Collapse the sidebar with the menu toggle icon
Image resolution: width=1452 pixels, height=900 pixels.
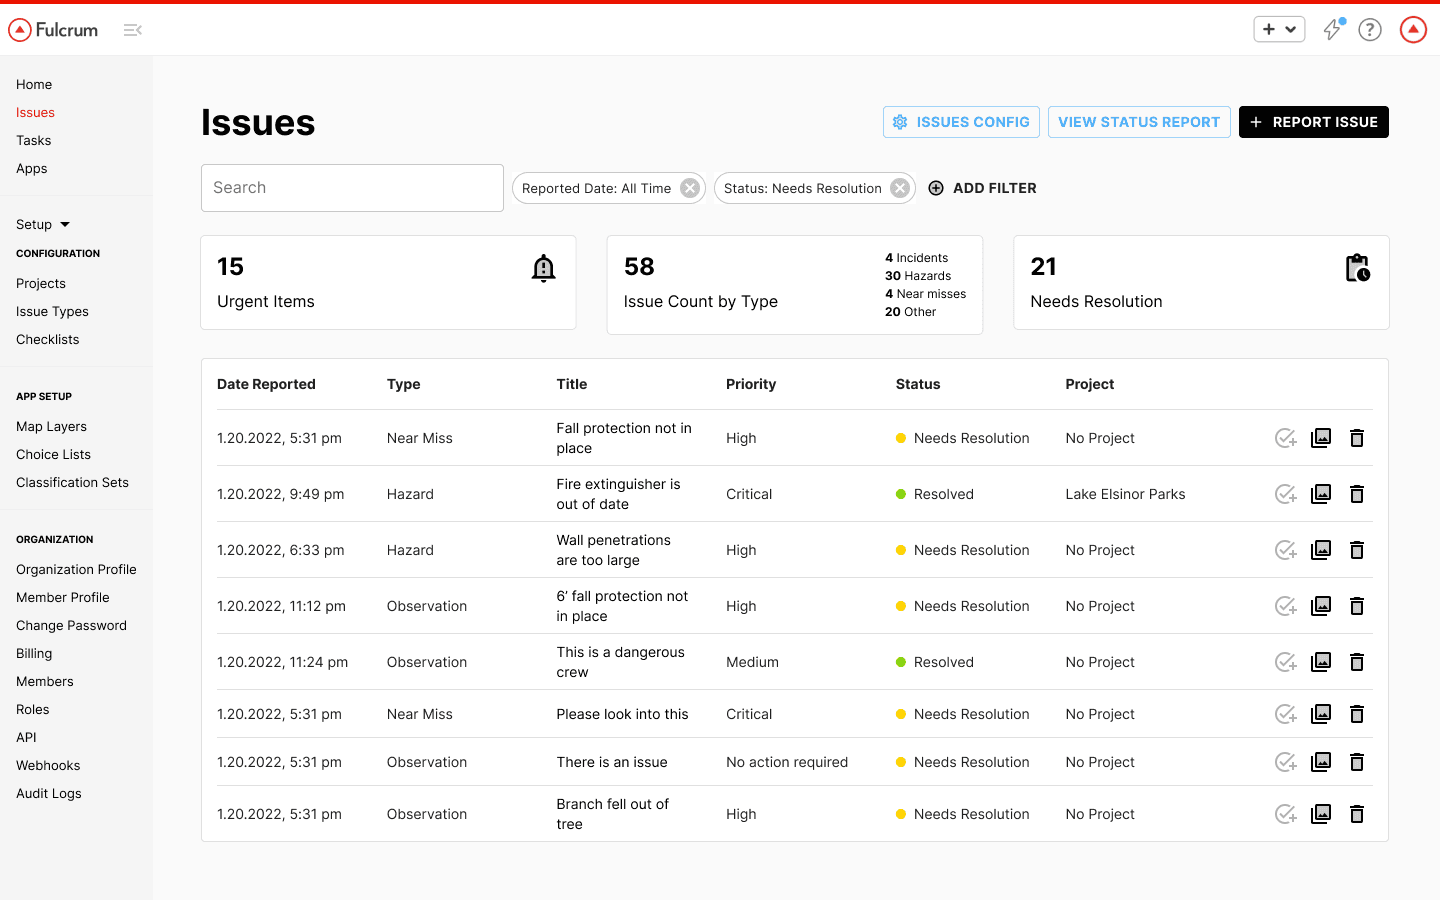[x=132, y=30]
